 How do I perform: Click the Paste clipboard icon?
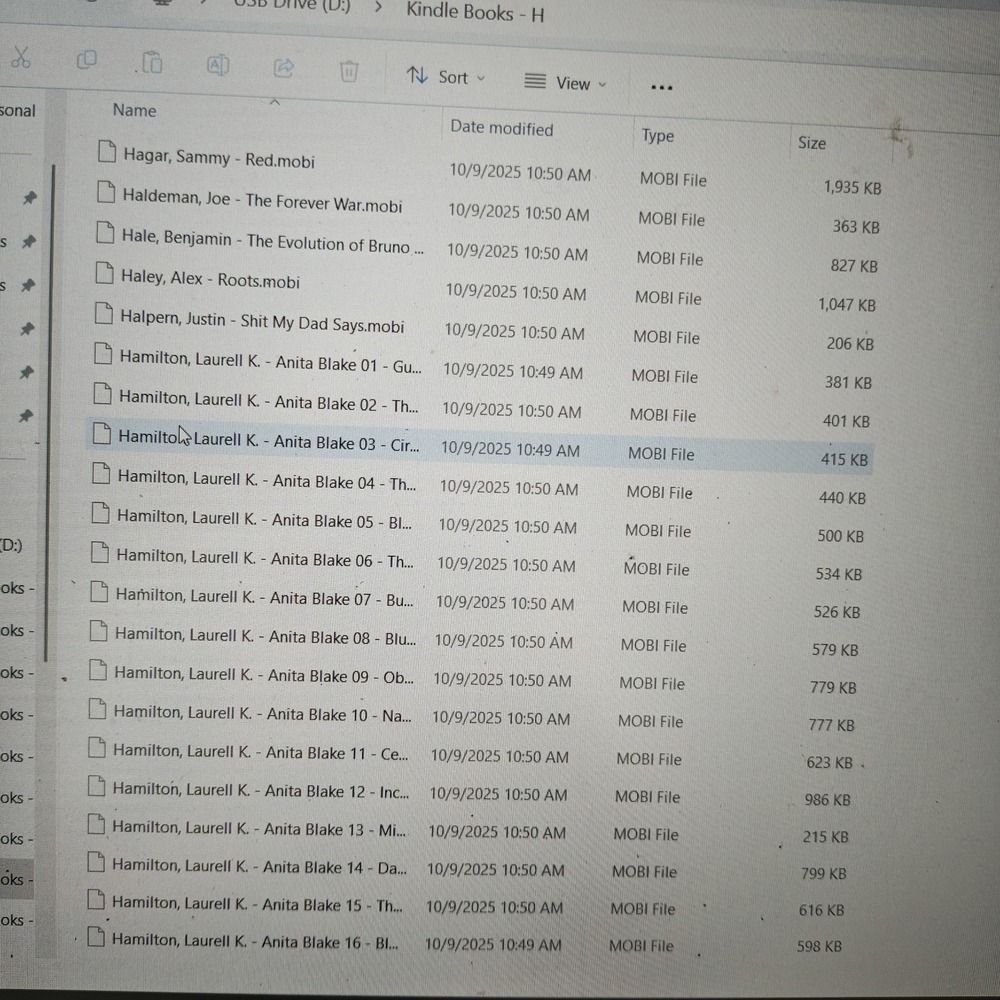(x=152, y=62)
